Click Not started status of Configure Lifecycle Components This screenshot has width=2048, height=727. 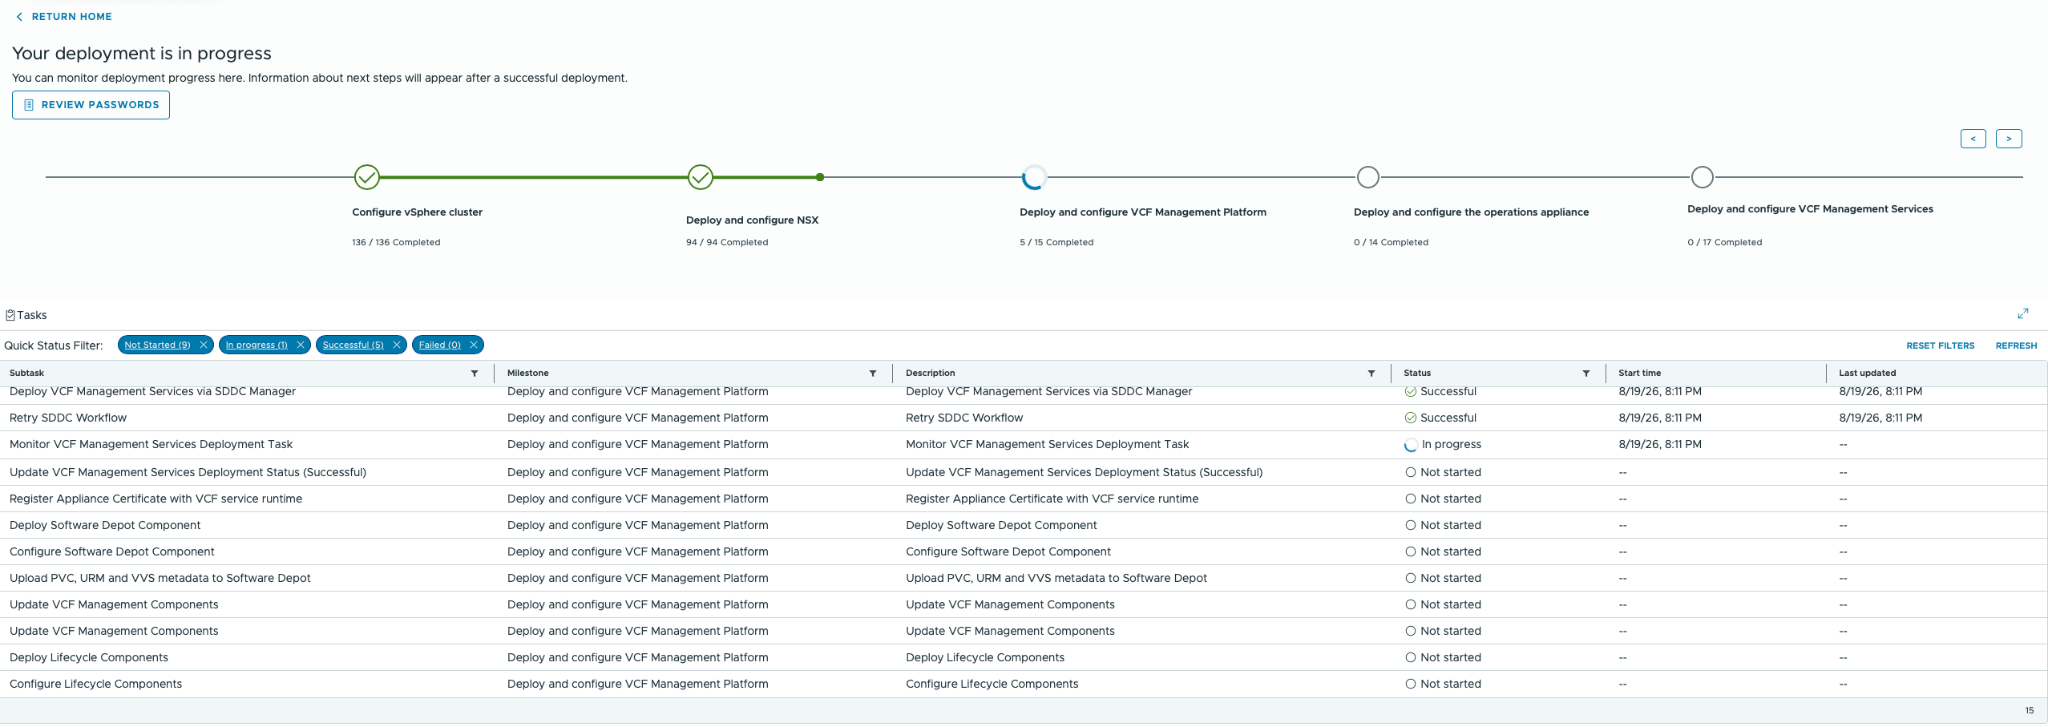point(1443,684)
